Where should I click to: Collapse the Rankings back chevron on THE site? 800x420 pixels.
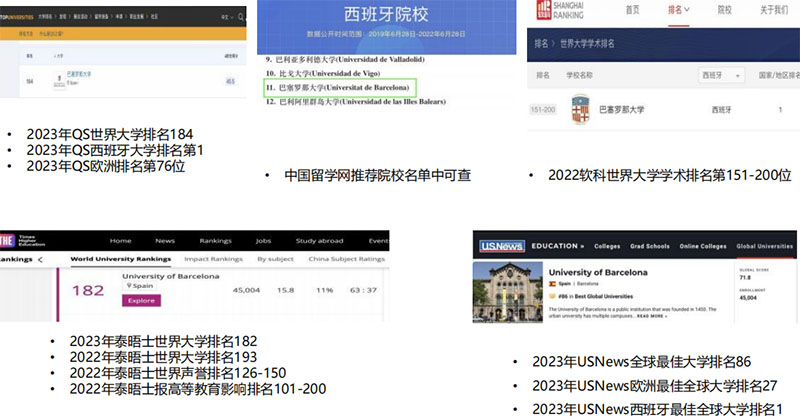pos(40,260)
